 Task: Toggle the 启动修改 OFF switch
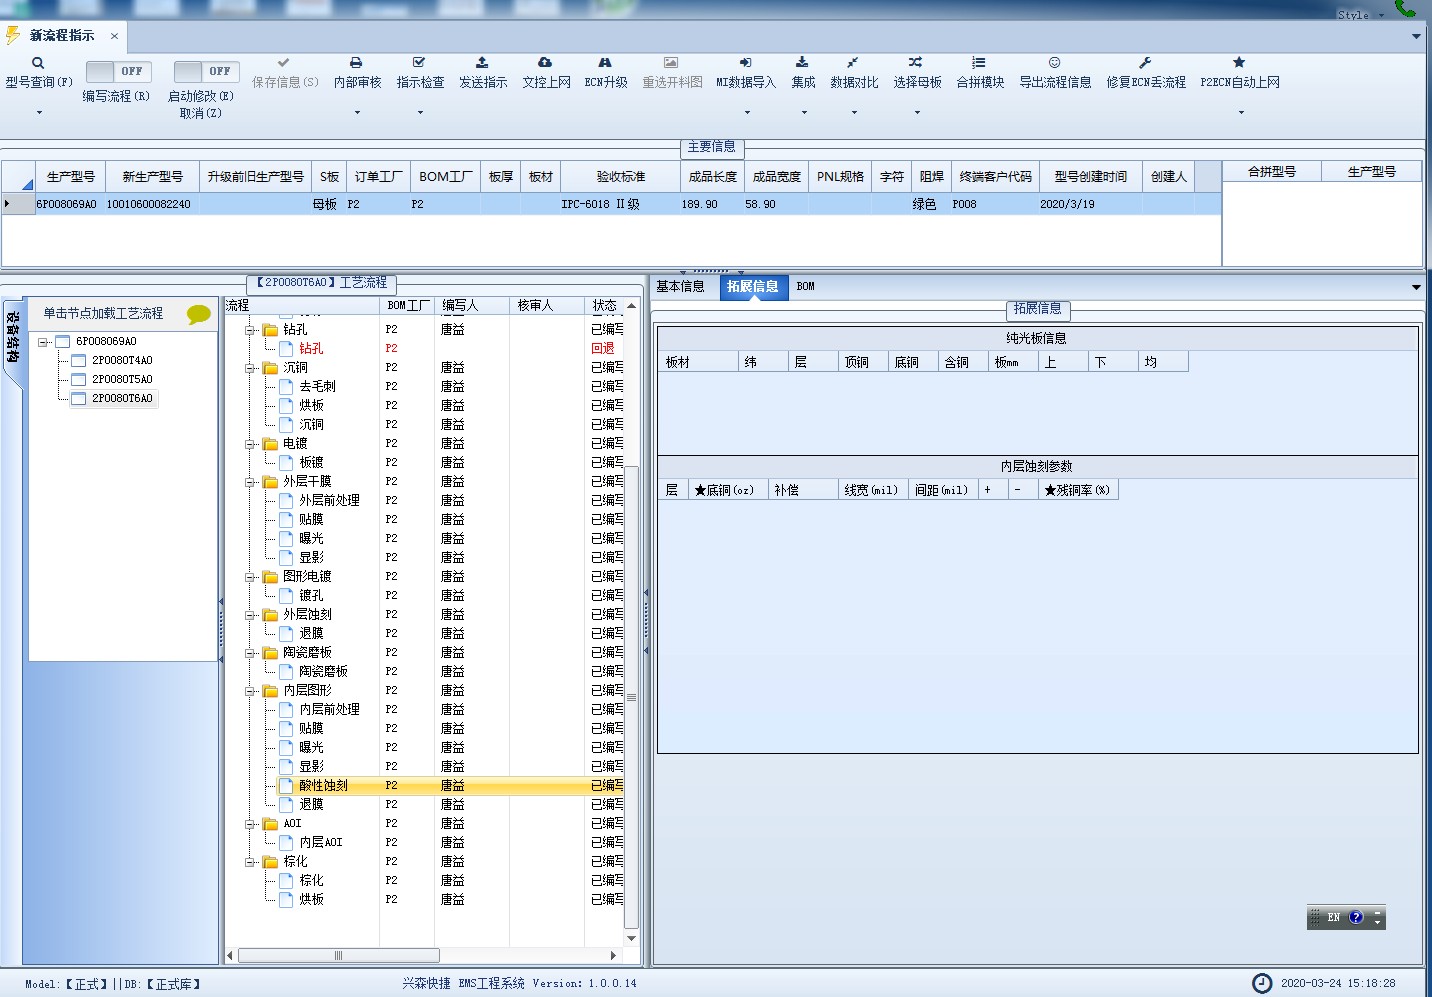(x=205, y=71)
